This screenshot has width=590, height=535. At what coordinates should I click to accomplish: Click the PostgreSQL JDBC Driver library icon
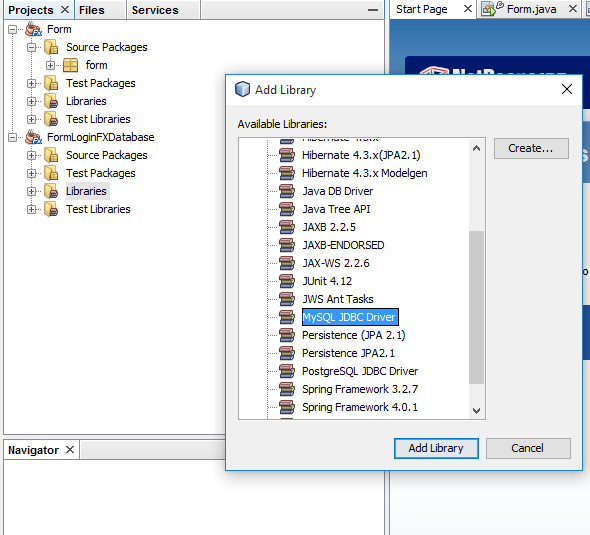tap(287, 371)
